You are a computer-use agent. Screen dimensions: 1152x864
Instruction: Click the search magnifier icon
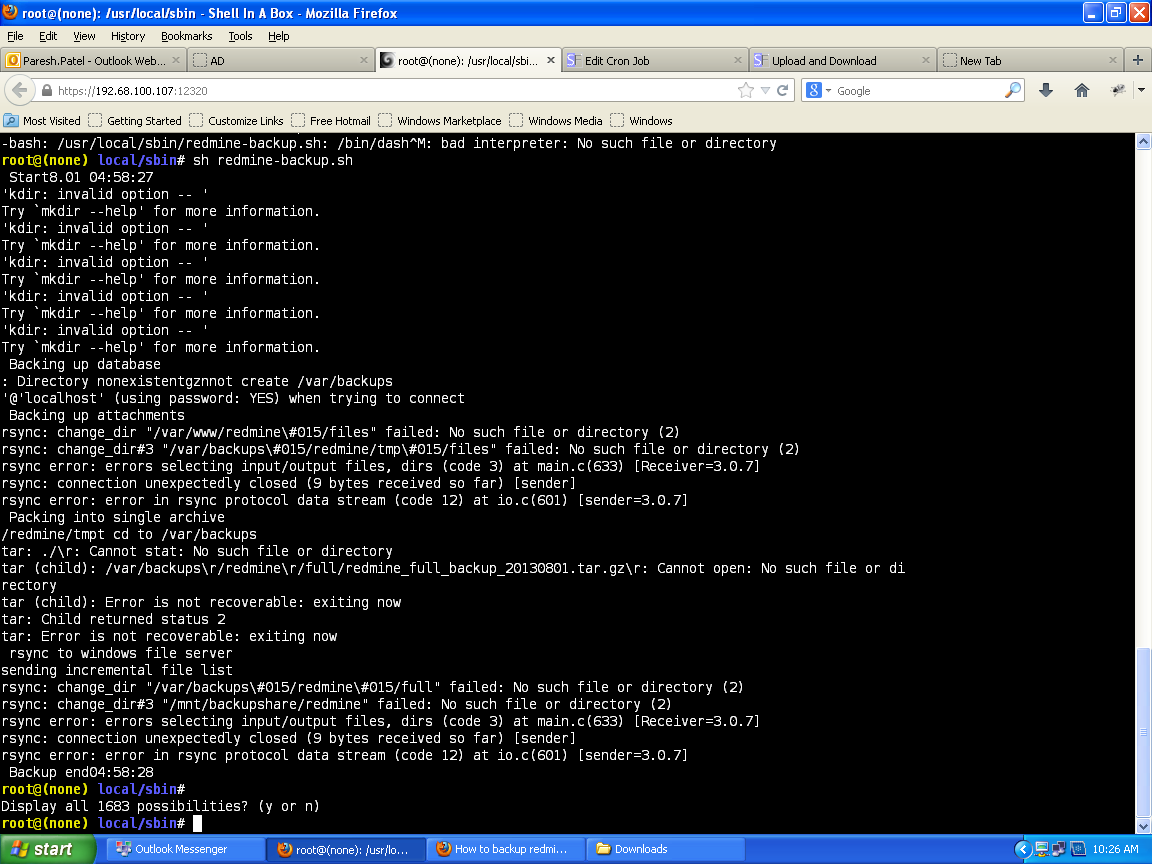tap(1013, 90)
